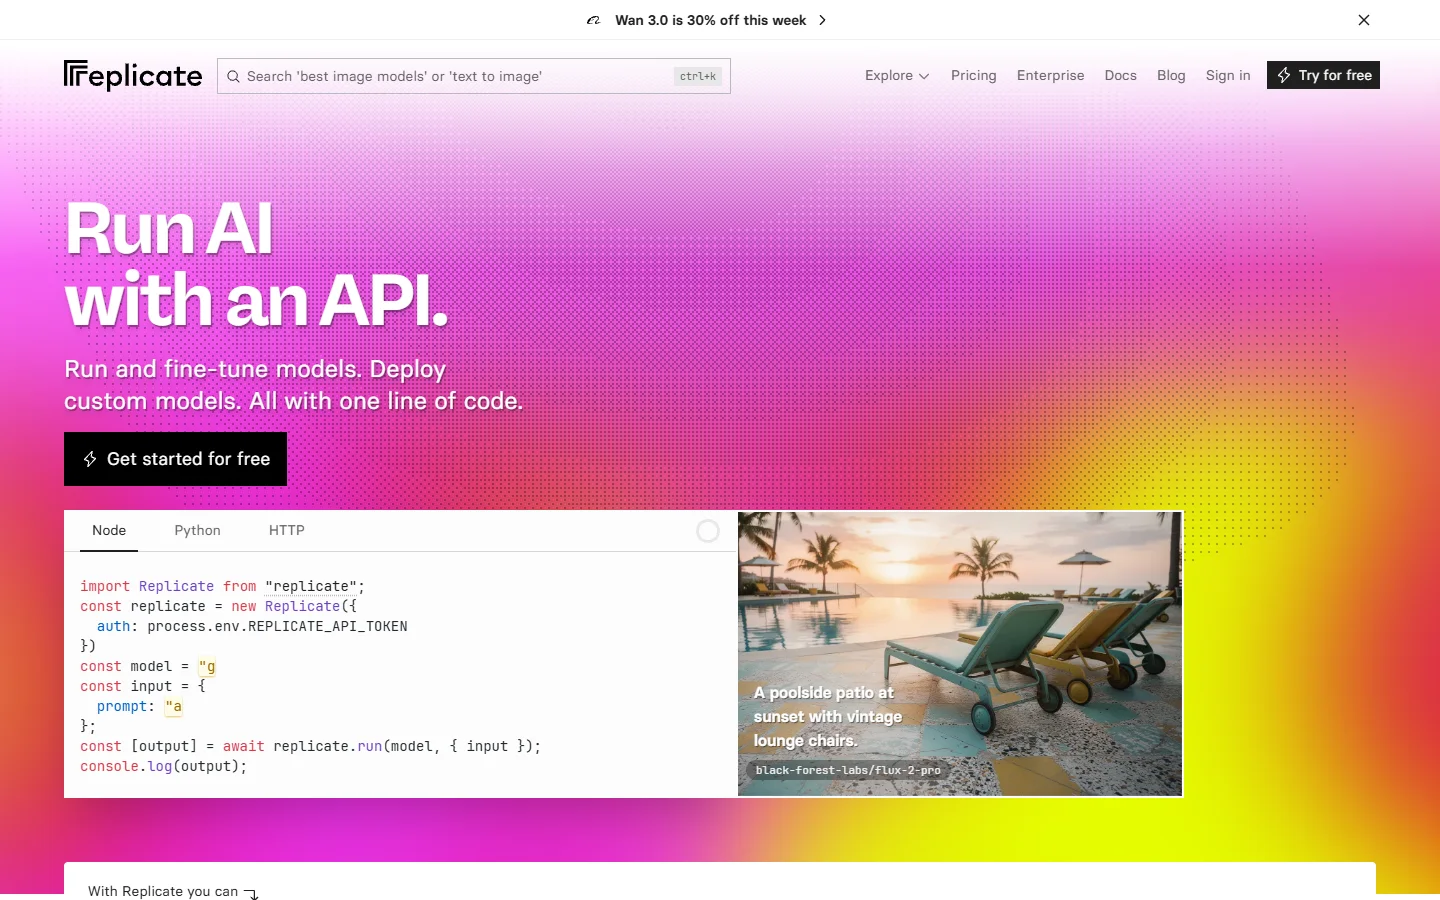Click the black-forest-labs/flux-2-pro model label
1440x900 pixels.
848,770
